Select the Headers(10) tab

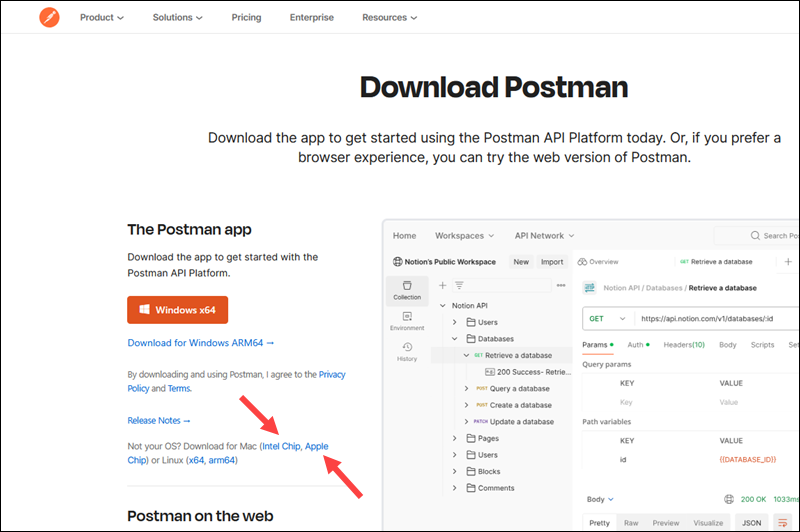pos(684,345)
